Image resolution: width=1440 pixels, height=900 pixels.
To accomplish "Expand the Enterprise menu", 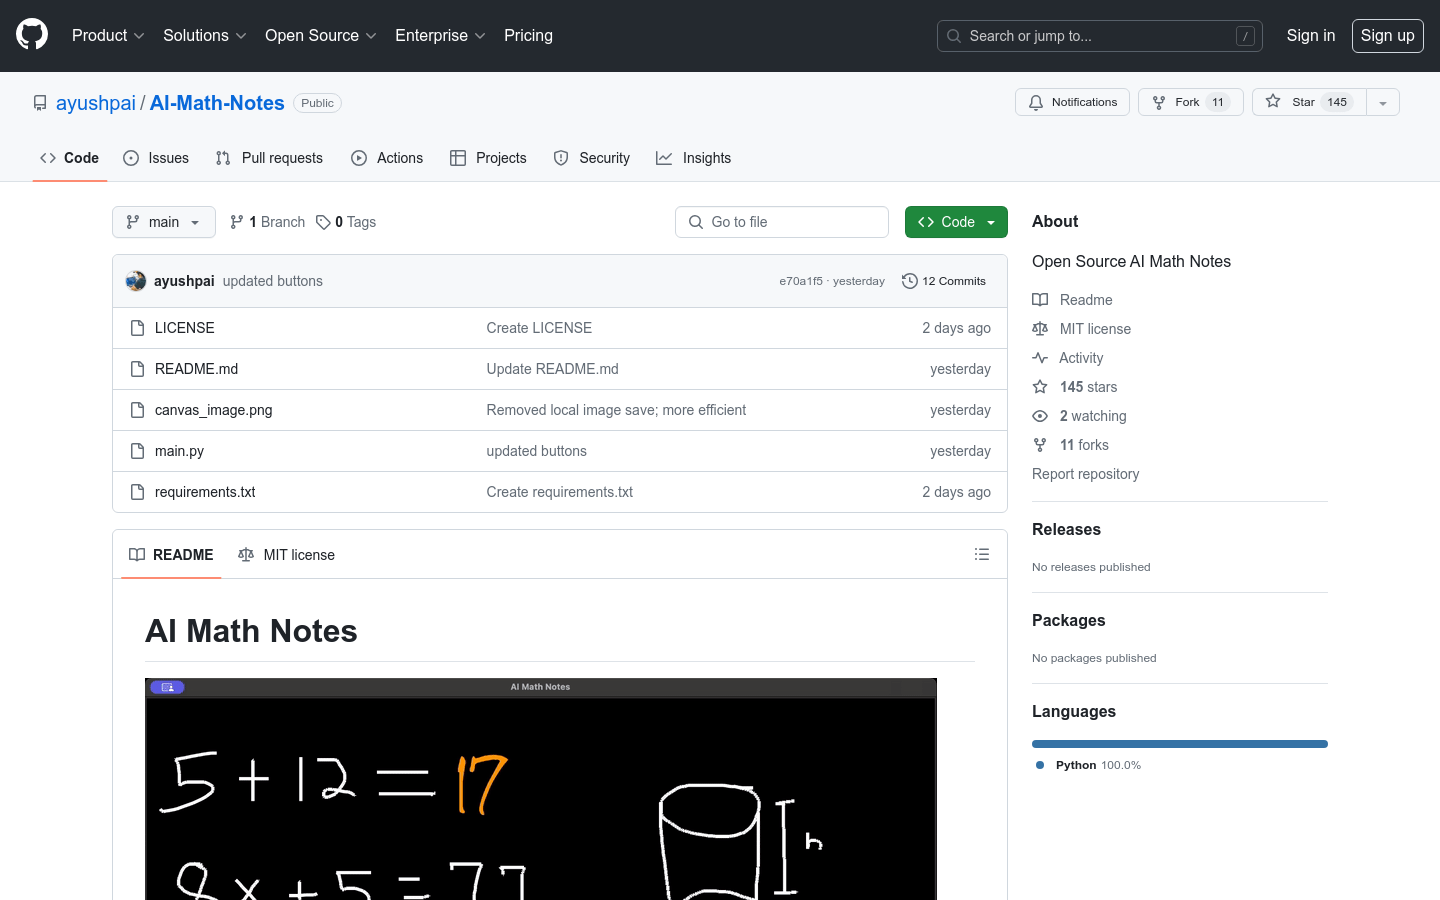I will click(x=440, y=35).
